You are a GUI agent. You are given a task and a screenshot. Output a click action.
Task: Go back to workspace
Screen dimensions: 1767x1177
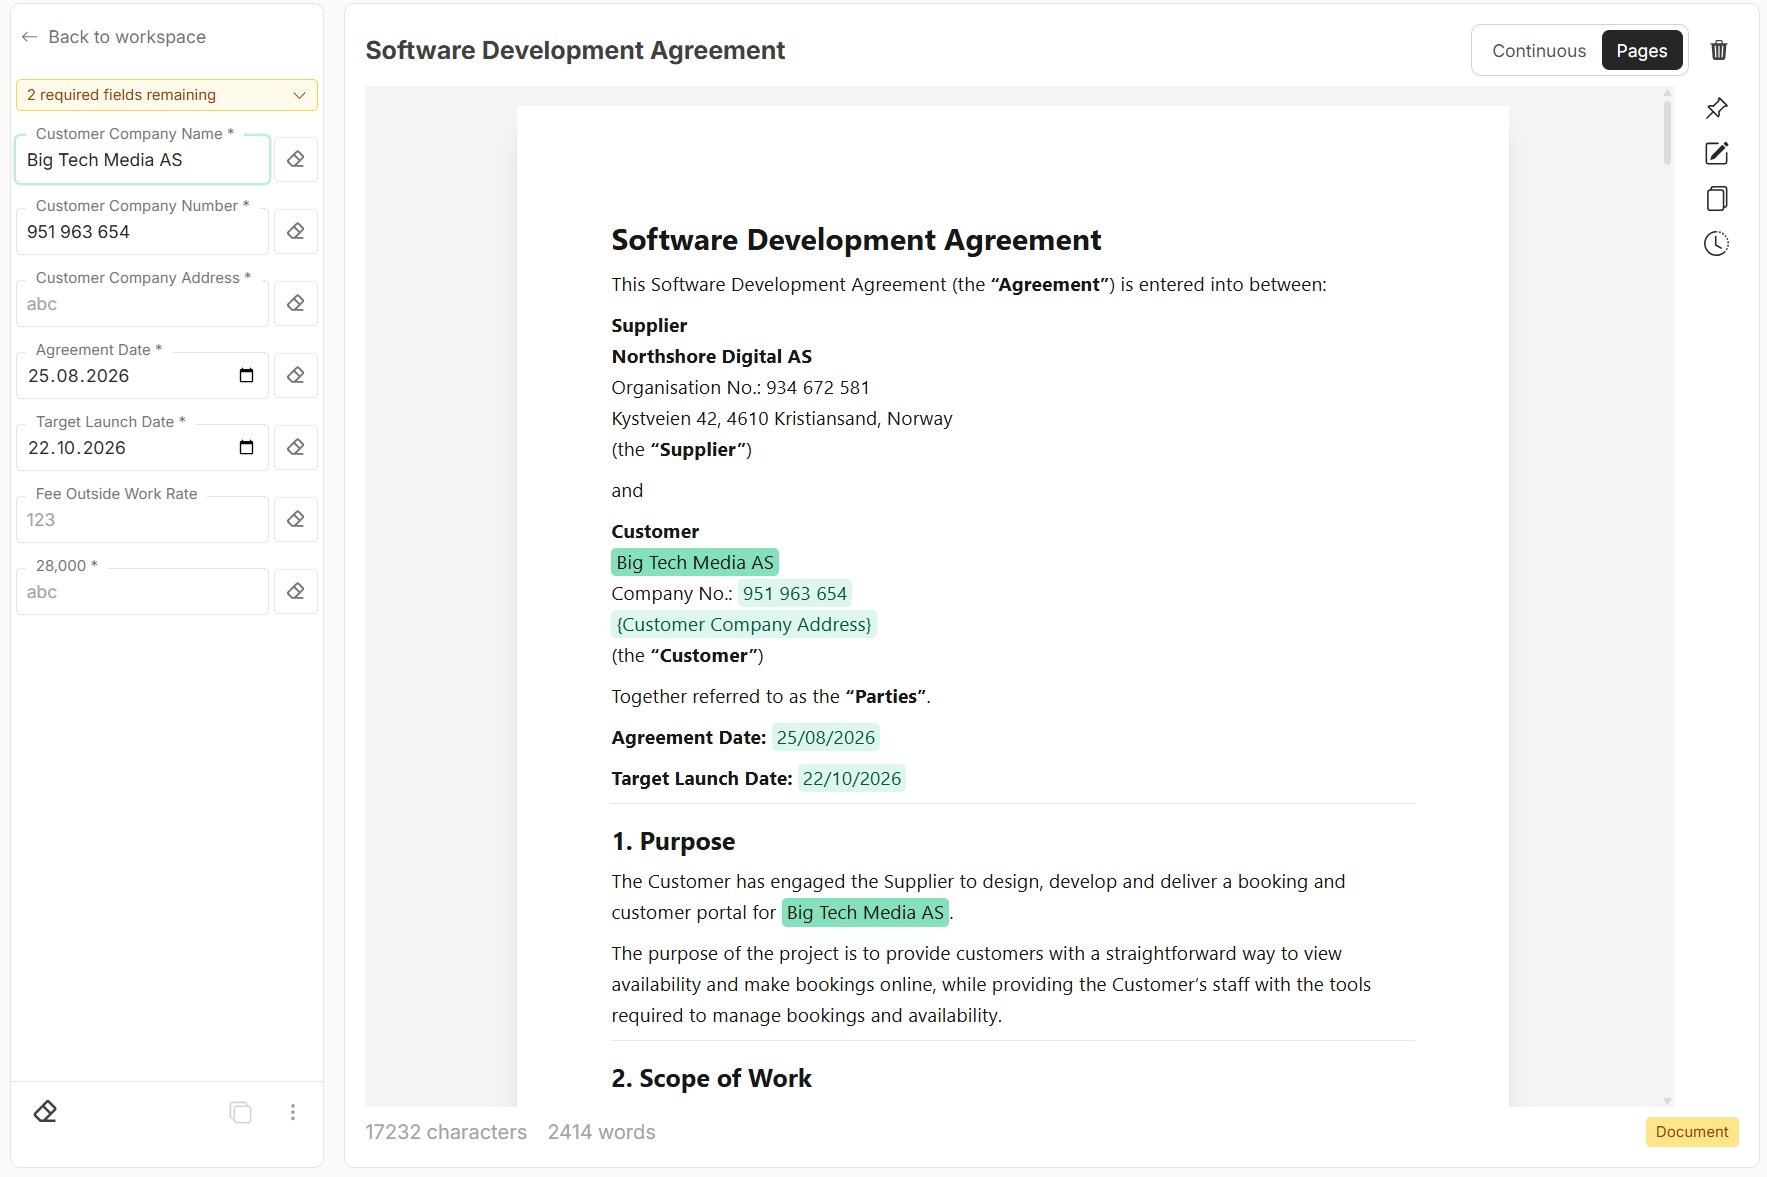(x=114, y=37)
